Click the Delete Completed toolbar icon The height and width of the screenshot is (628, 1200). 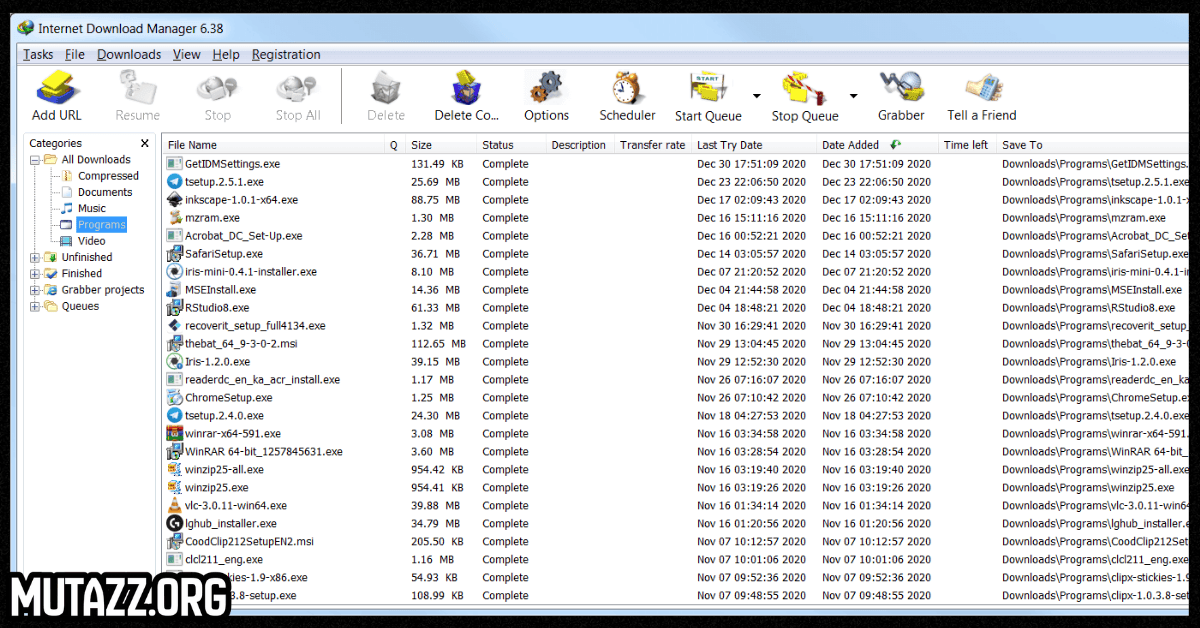pyautogui.click(x=466, y=90)
